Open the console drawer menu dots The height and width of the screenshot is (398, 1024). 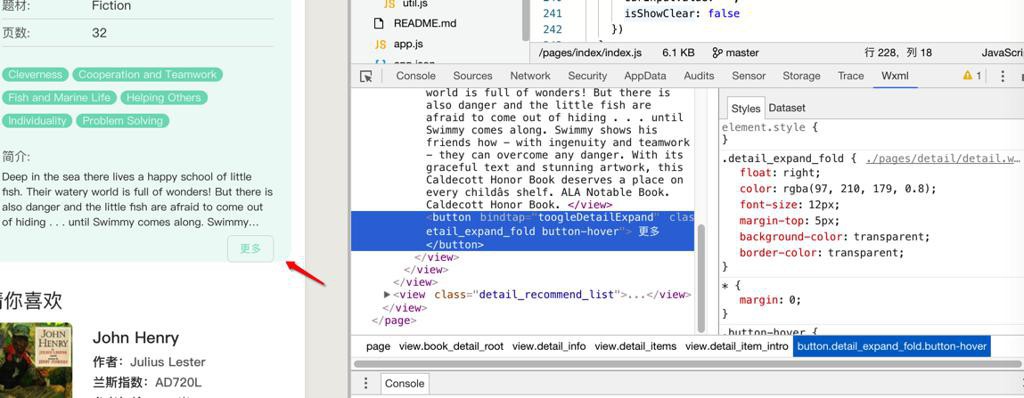366,384
